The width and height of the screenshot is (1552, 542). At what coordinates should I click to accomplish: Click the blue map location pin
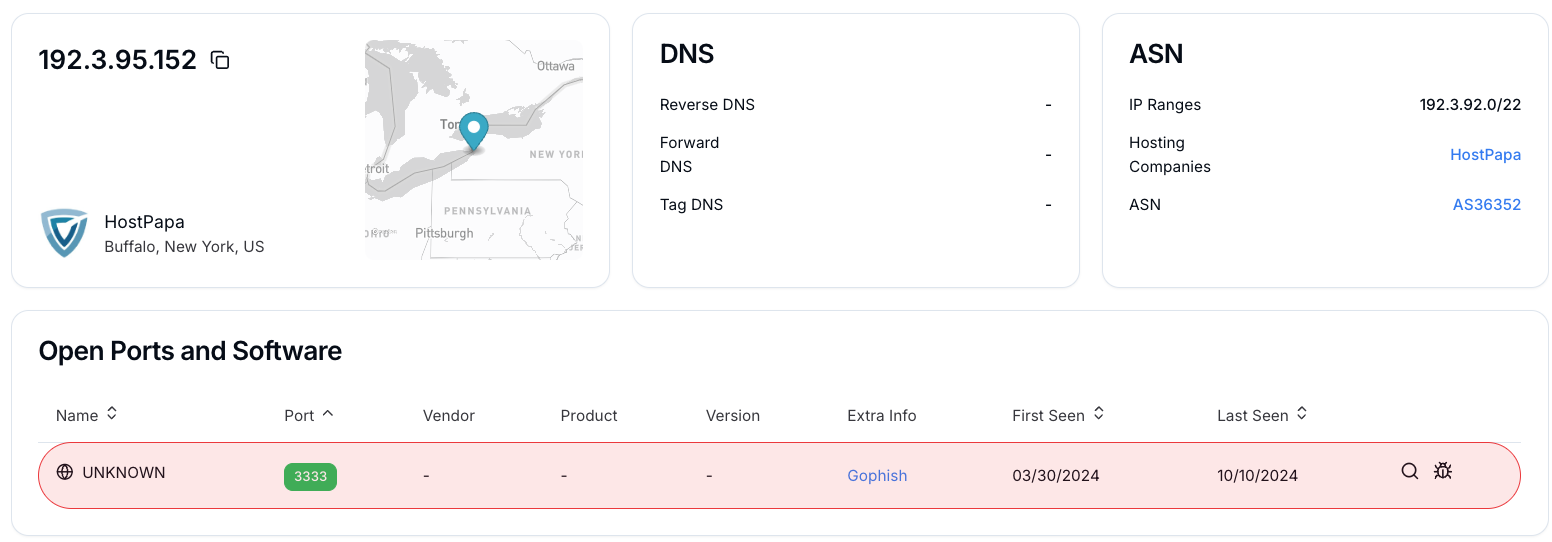[473, 132]
